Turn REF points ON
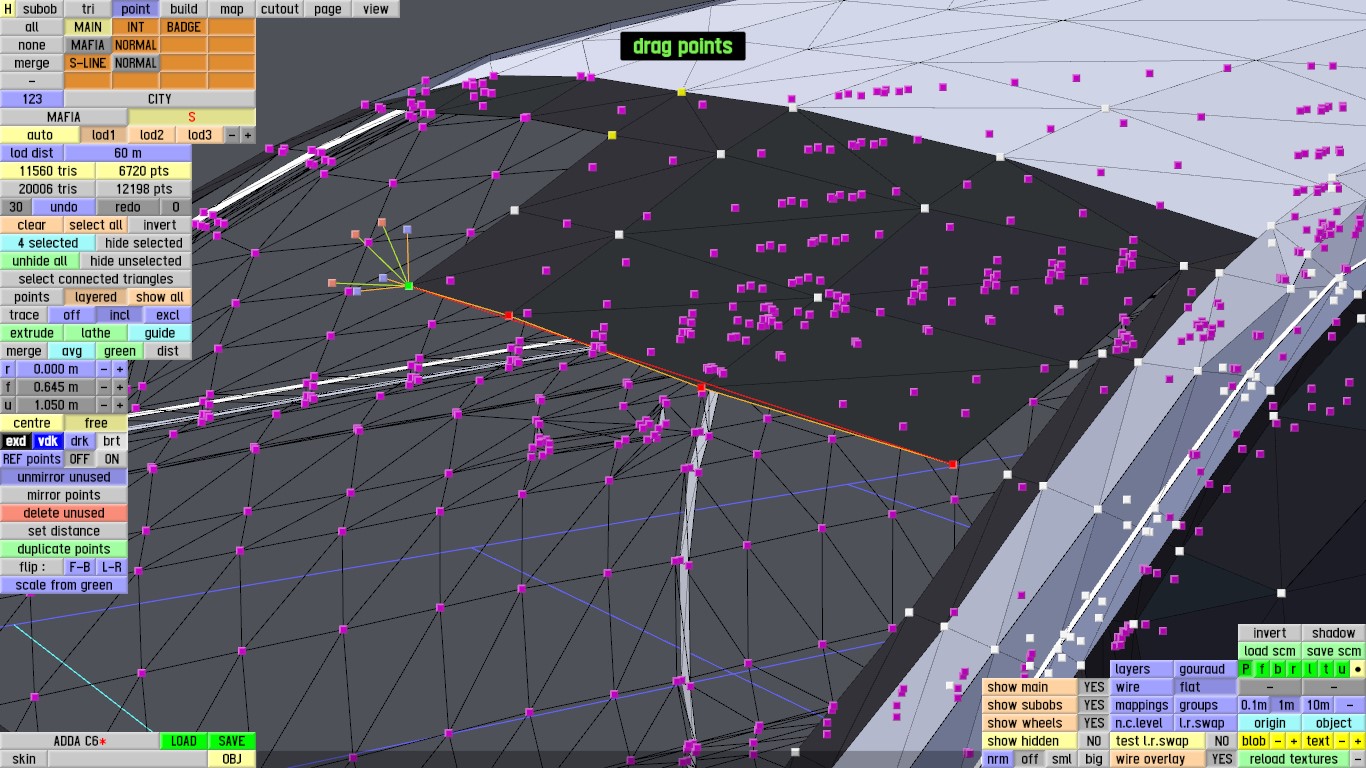Viewport: 1366px width, 768px height. (x=112, y=459)
